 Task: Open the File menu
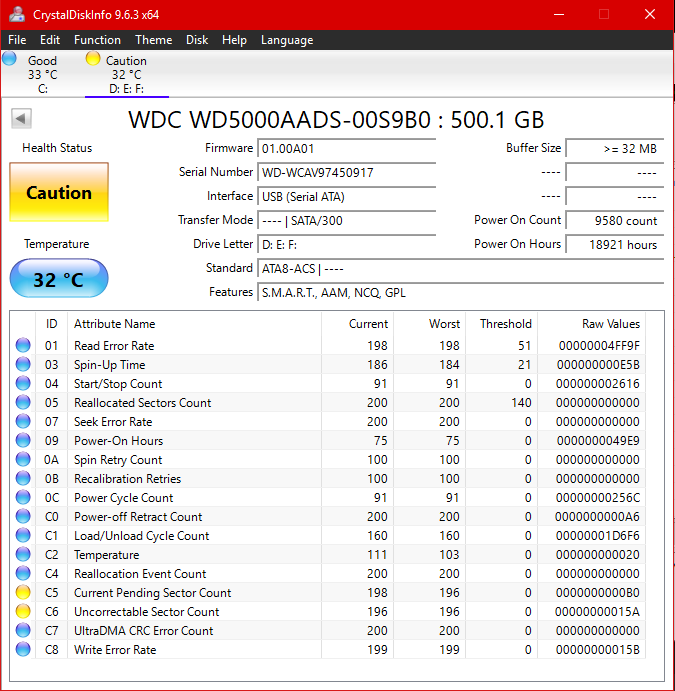(x=17, y=40)
